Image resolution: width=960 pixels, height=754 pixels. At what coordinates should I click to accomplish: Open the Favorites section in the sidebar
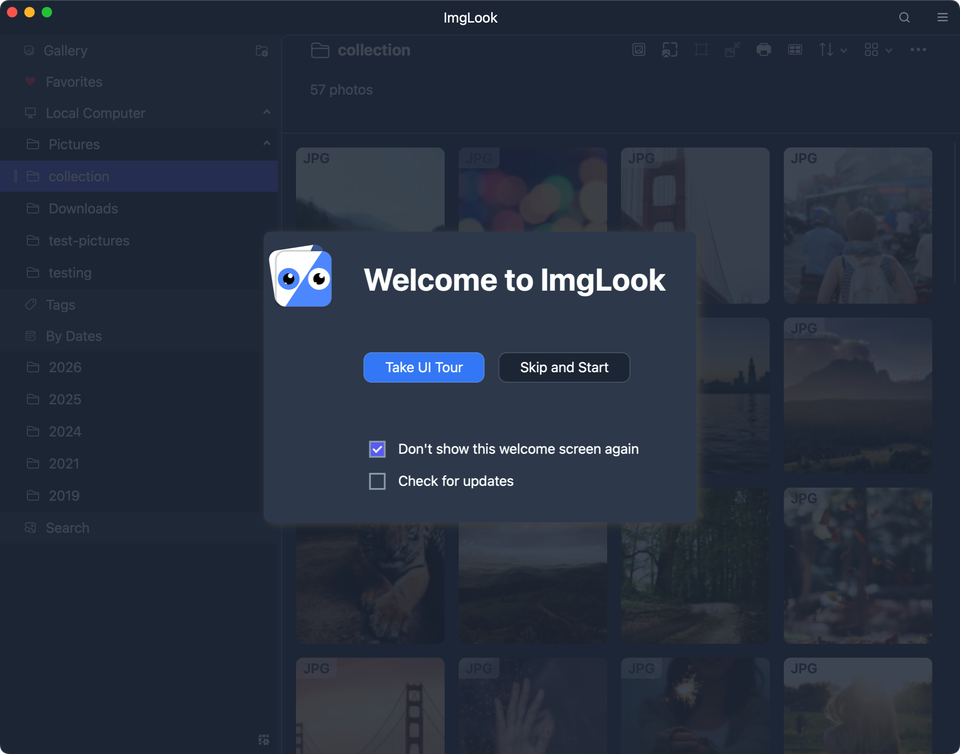(x=72, y=82)
